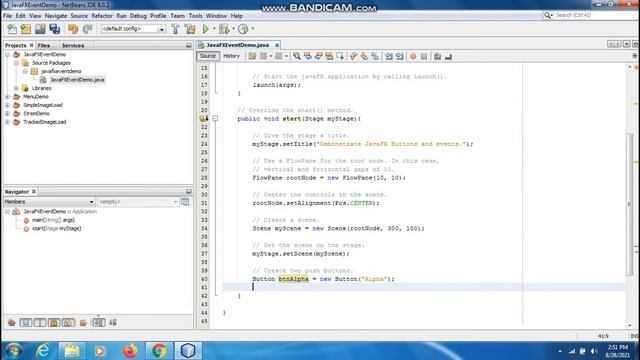Expand the Libraries tree node
This screenshot has height=360, width=640.
[16, 88]
